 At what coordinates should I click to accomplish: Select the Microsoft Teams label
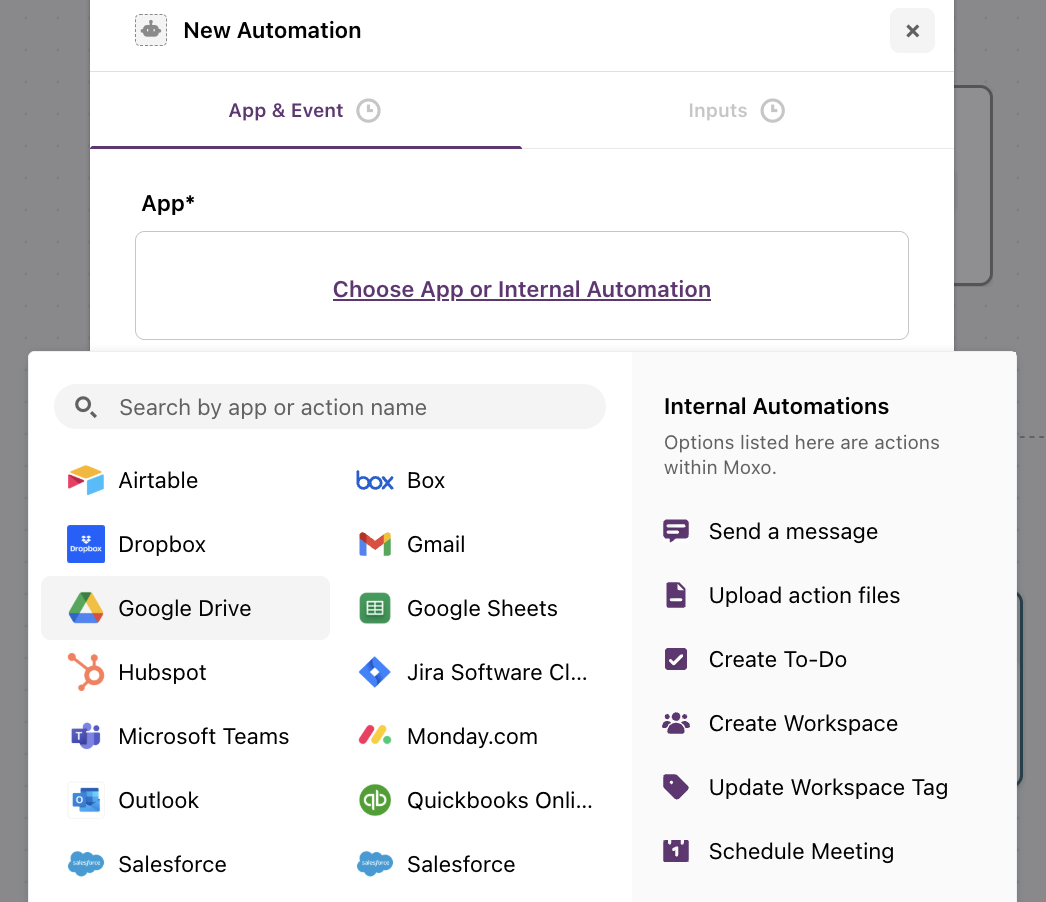pos(203,736)
